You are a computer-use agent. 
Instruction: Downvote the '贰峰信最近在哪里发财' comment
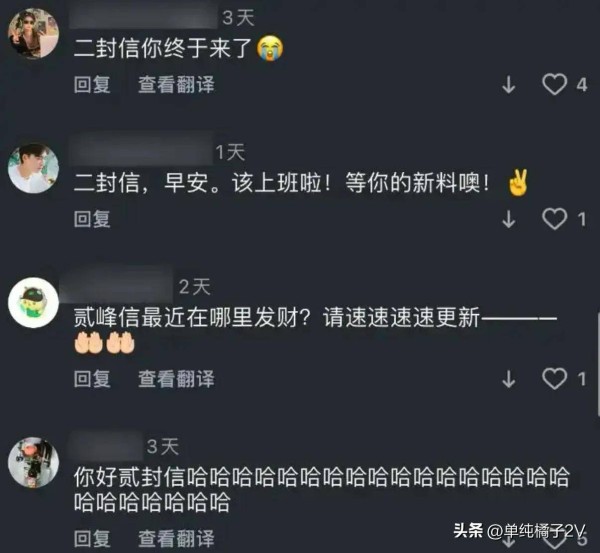point(509,379)
